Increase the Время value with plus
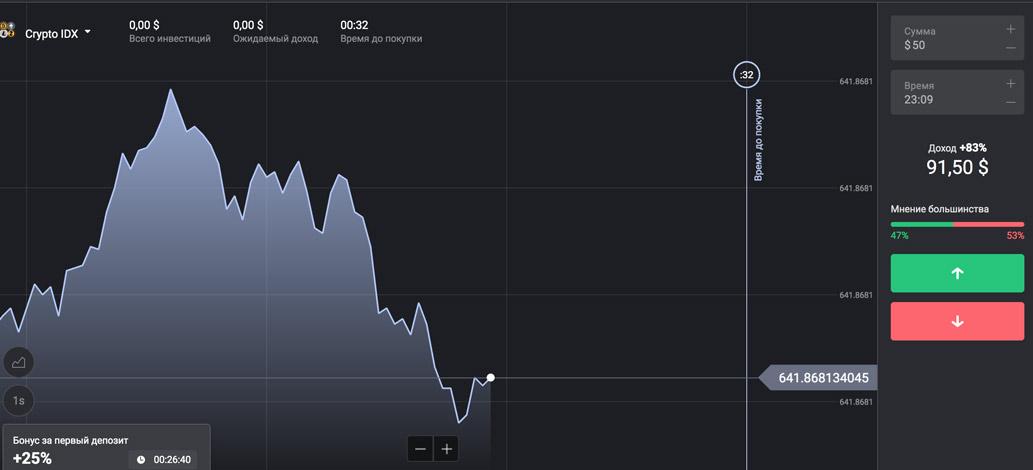Screen dimensions: 1033x470 1011,84
